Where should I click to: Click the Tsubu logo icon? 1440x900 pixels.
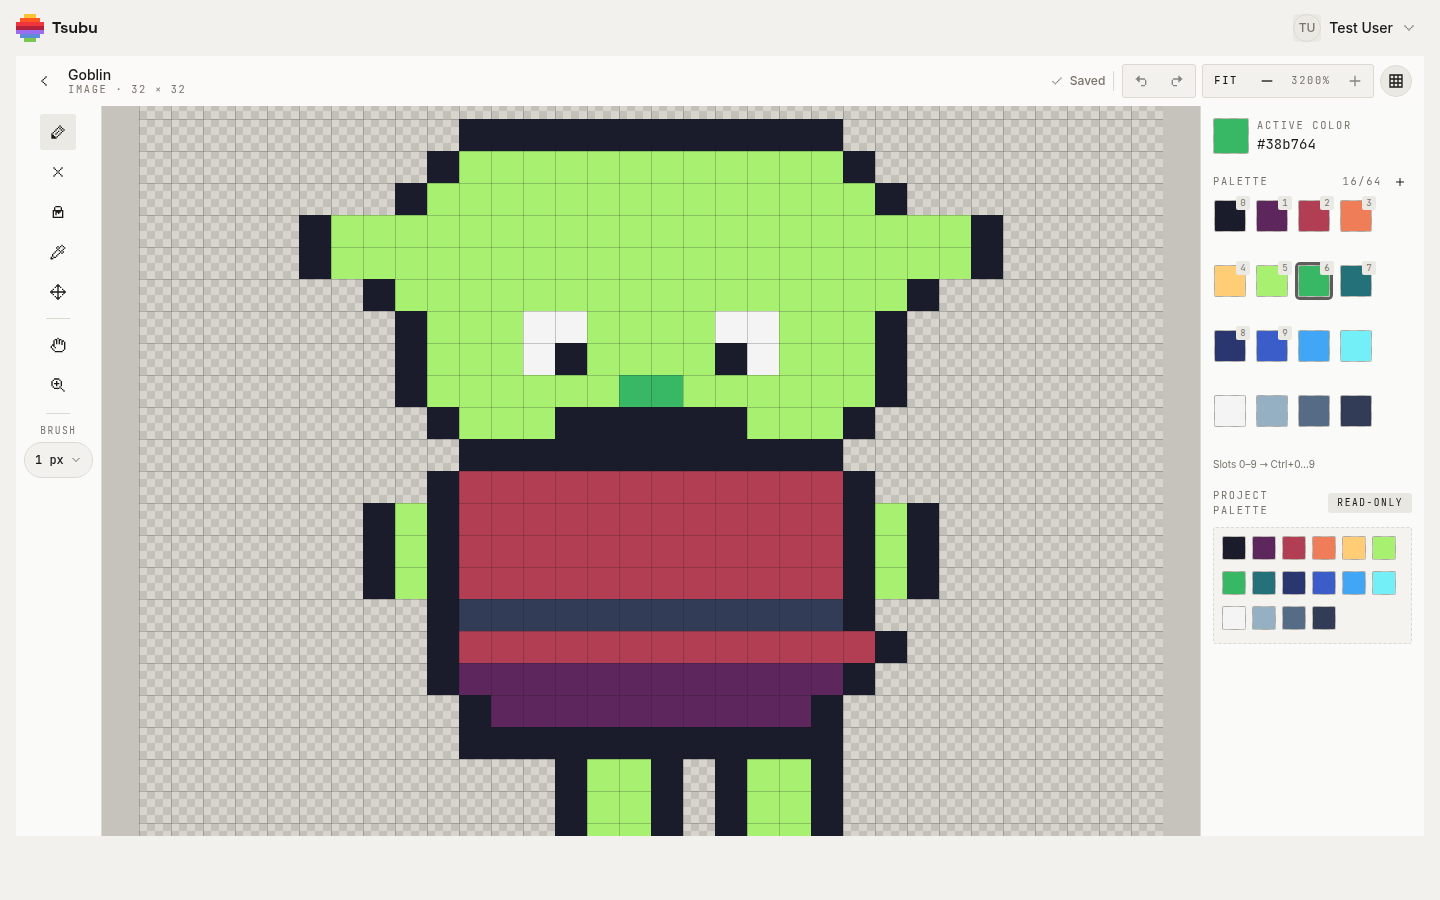coord(30,28)
